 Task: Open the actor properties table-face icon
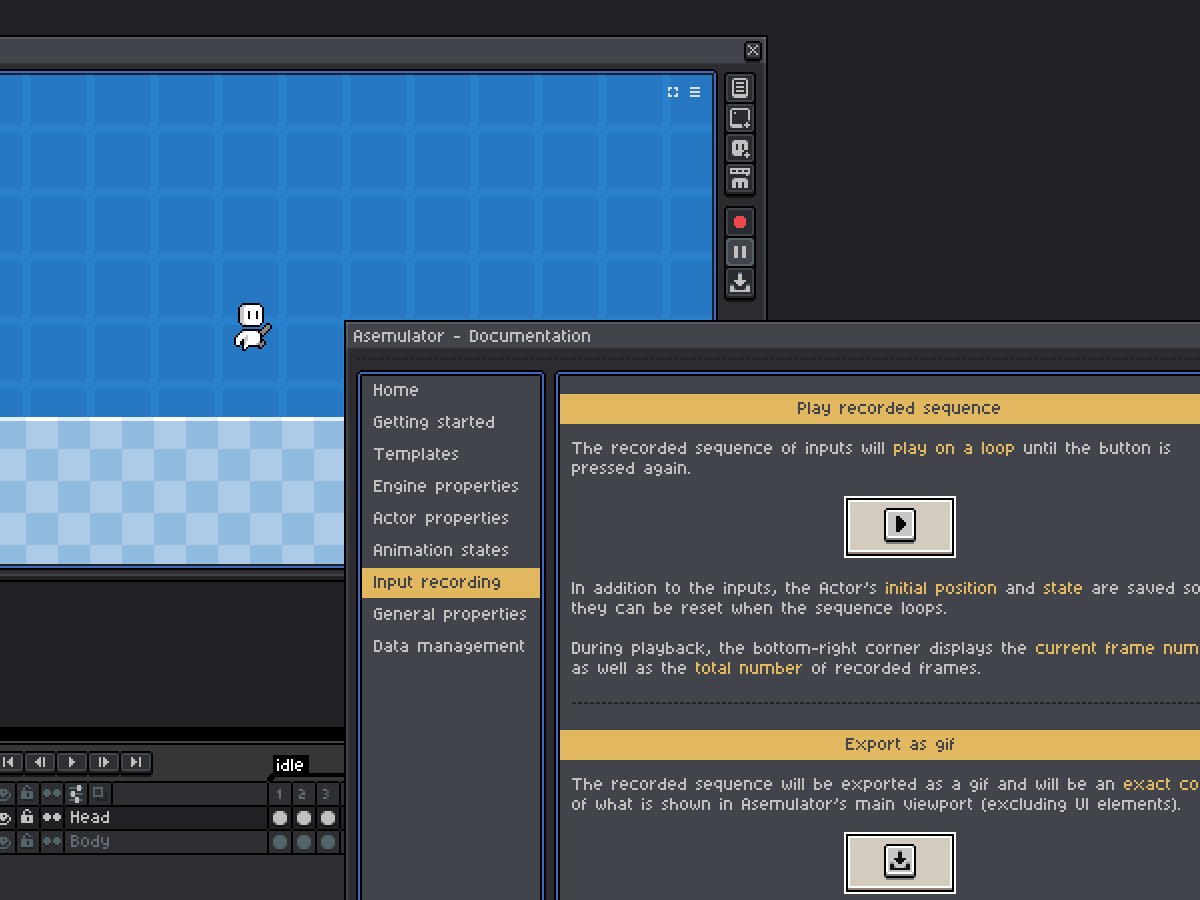pyautogui.click(x=740, y=179)
